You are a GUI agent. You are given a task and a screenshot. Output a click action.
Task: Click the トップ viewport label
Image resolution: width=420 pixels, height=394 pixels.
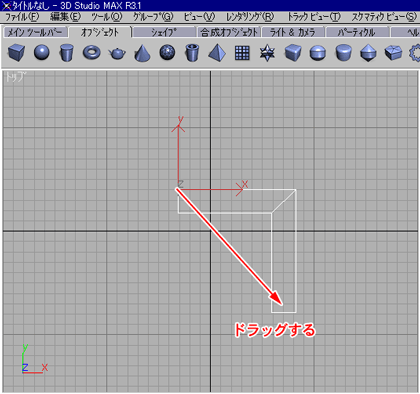click(15, 77)
